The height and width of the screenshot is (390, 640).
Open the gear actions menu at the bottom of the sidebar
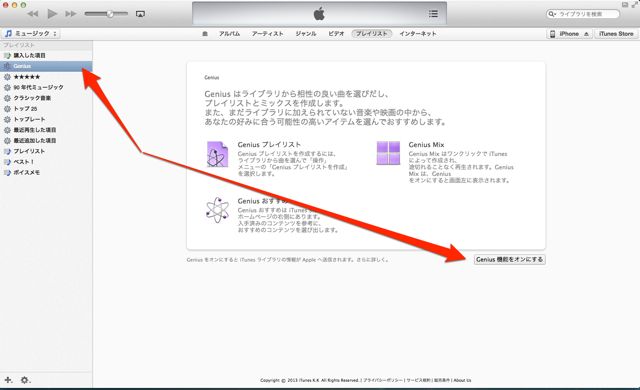tap(25, 380)
